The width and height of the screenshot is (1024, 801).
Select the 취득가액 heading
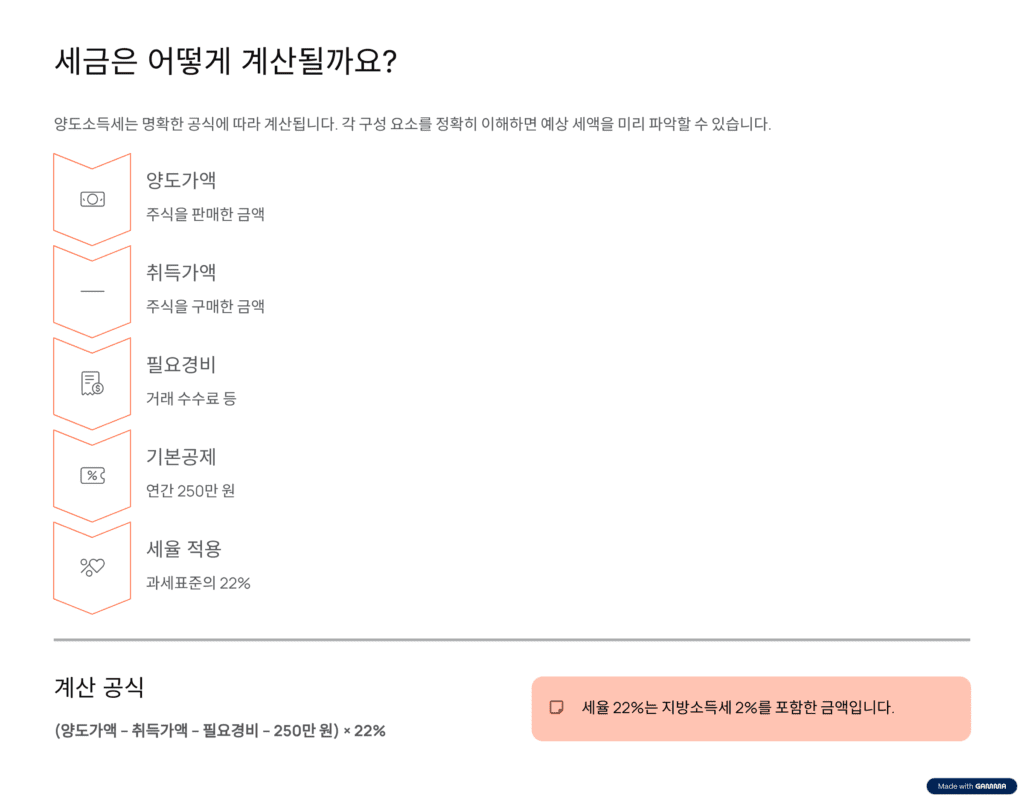point(181,272)
